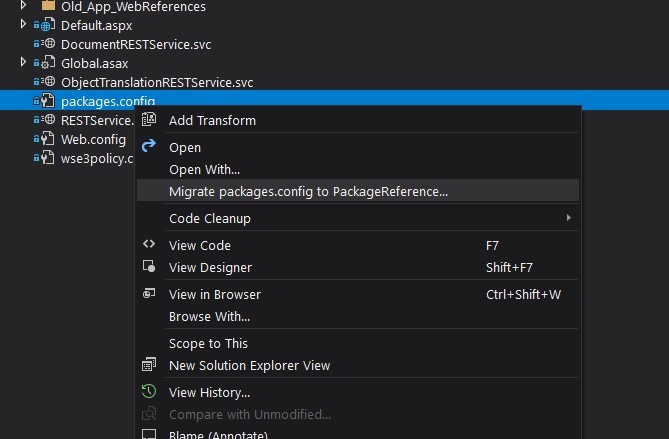The height and width of the screenshot is (439, 669).
Task: Click the Add Transform icon
Action: (x=149, y=119)
